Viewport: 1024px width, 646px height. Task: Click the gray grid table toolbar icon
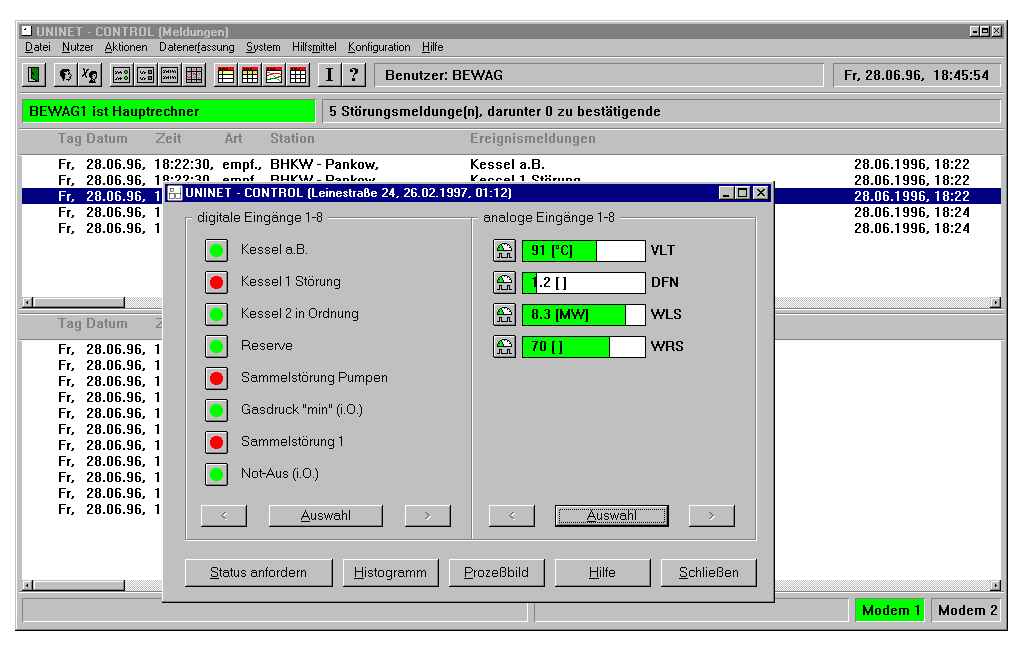point(194,75)
